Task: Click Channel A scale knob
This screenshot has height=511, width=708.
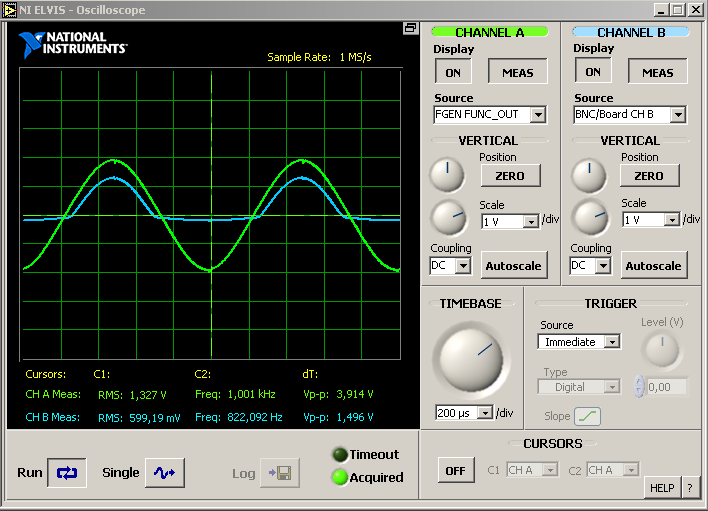Action: (x=449, y=218)
